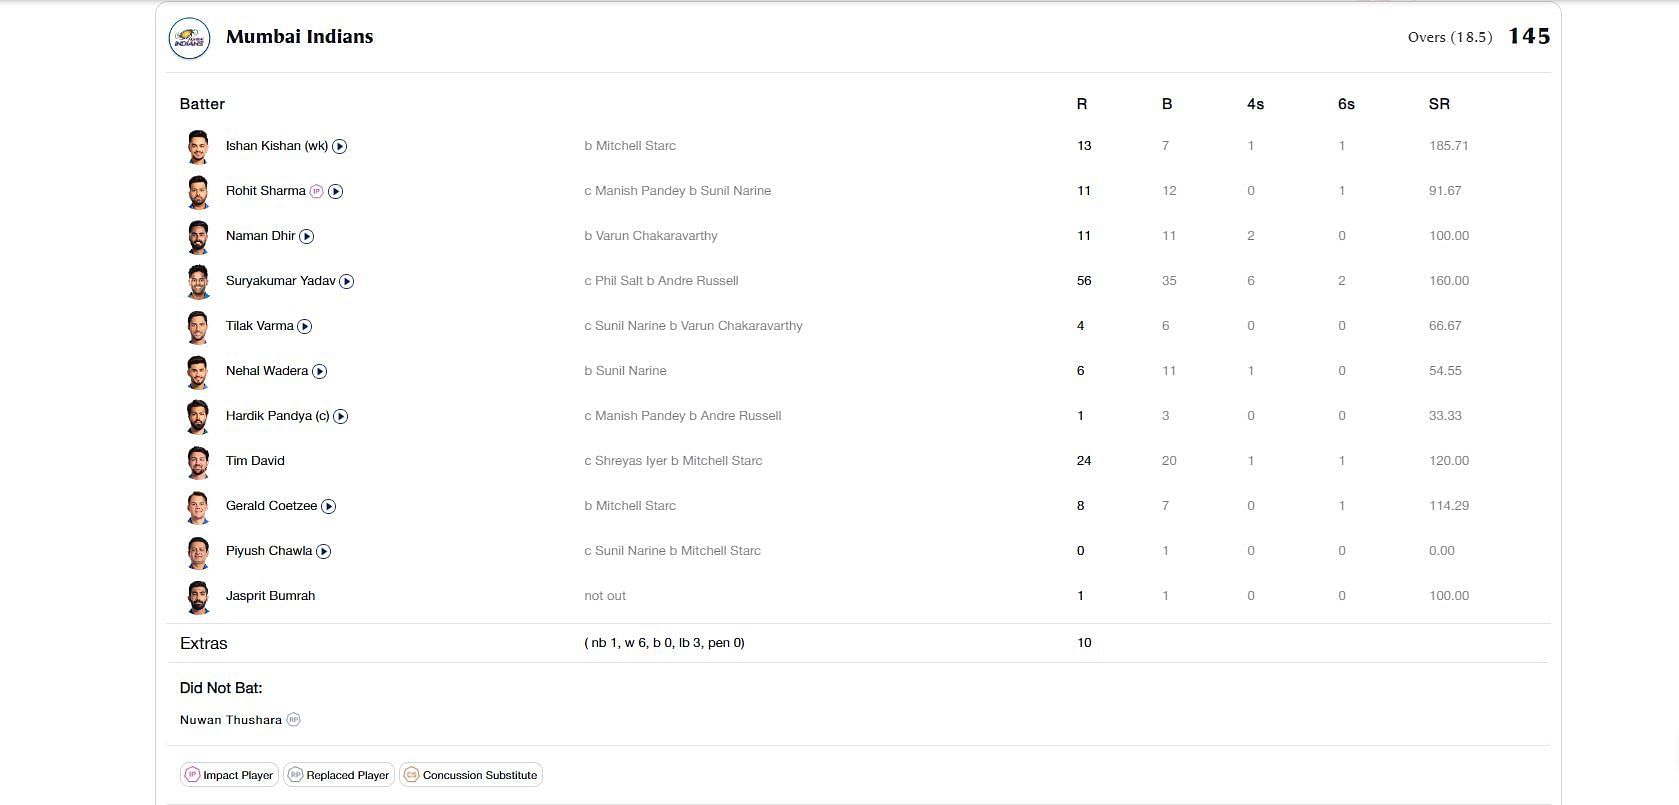Image resolution: width=1679 pixels, height=805 pixels.
Task: Click Piyush Chawla's strike rate 0.00
Action: click(x=1442, y=551)
